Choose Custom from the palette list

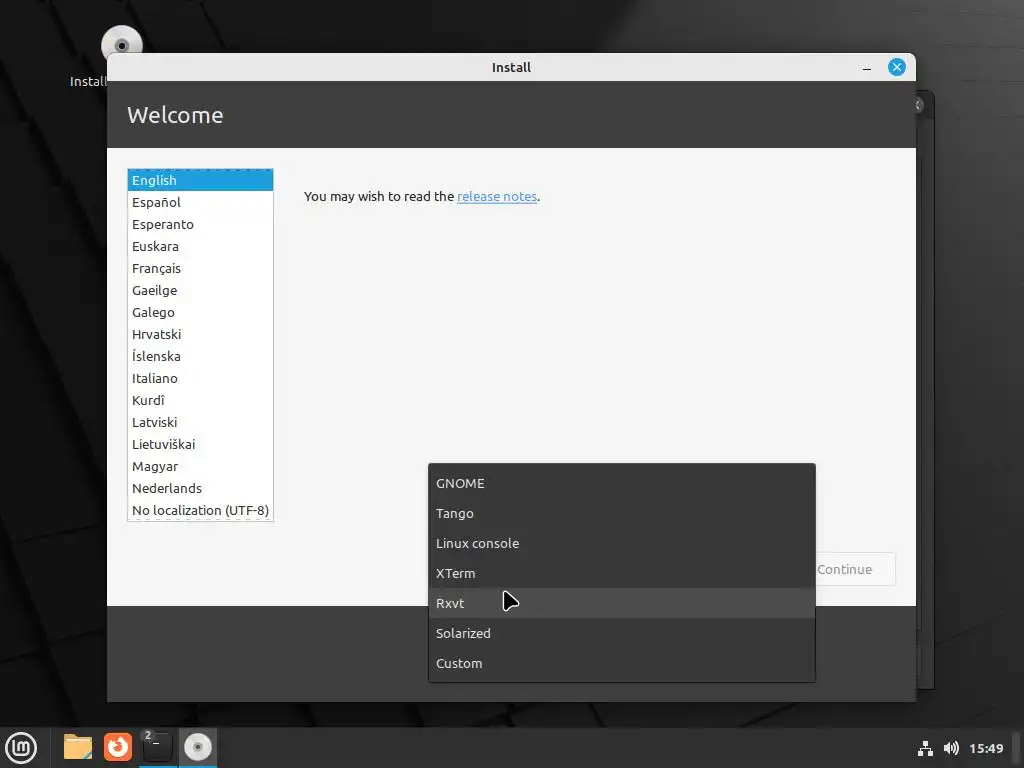[x=622, y=664]
